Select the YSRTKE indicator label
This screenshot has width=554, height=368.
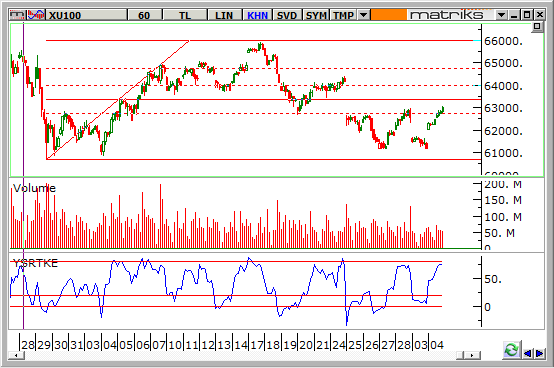coord(35,263)
